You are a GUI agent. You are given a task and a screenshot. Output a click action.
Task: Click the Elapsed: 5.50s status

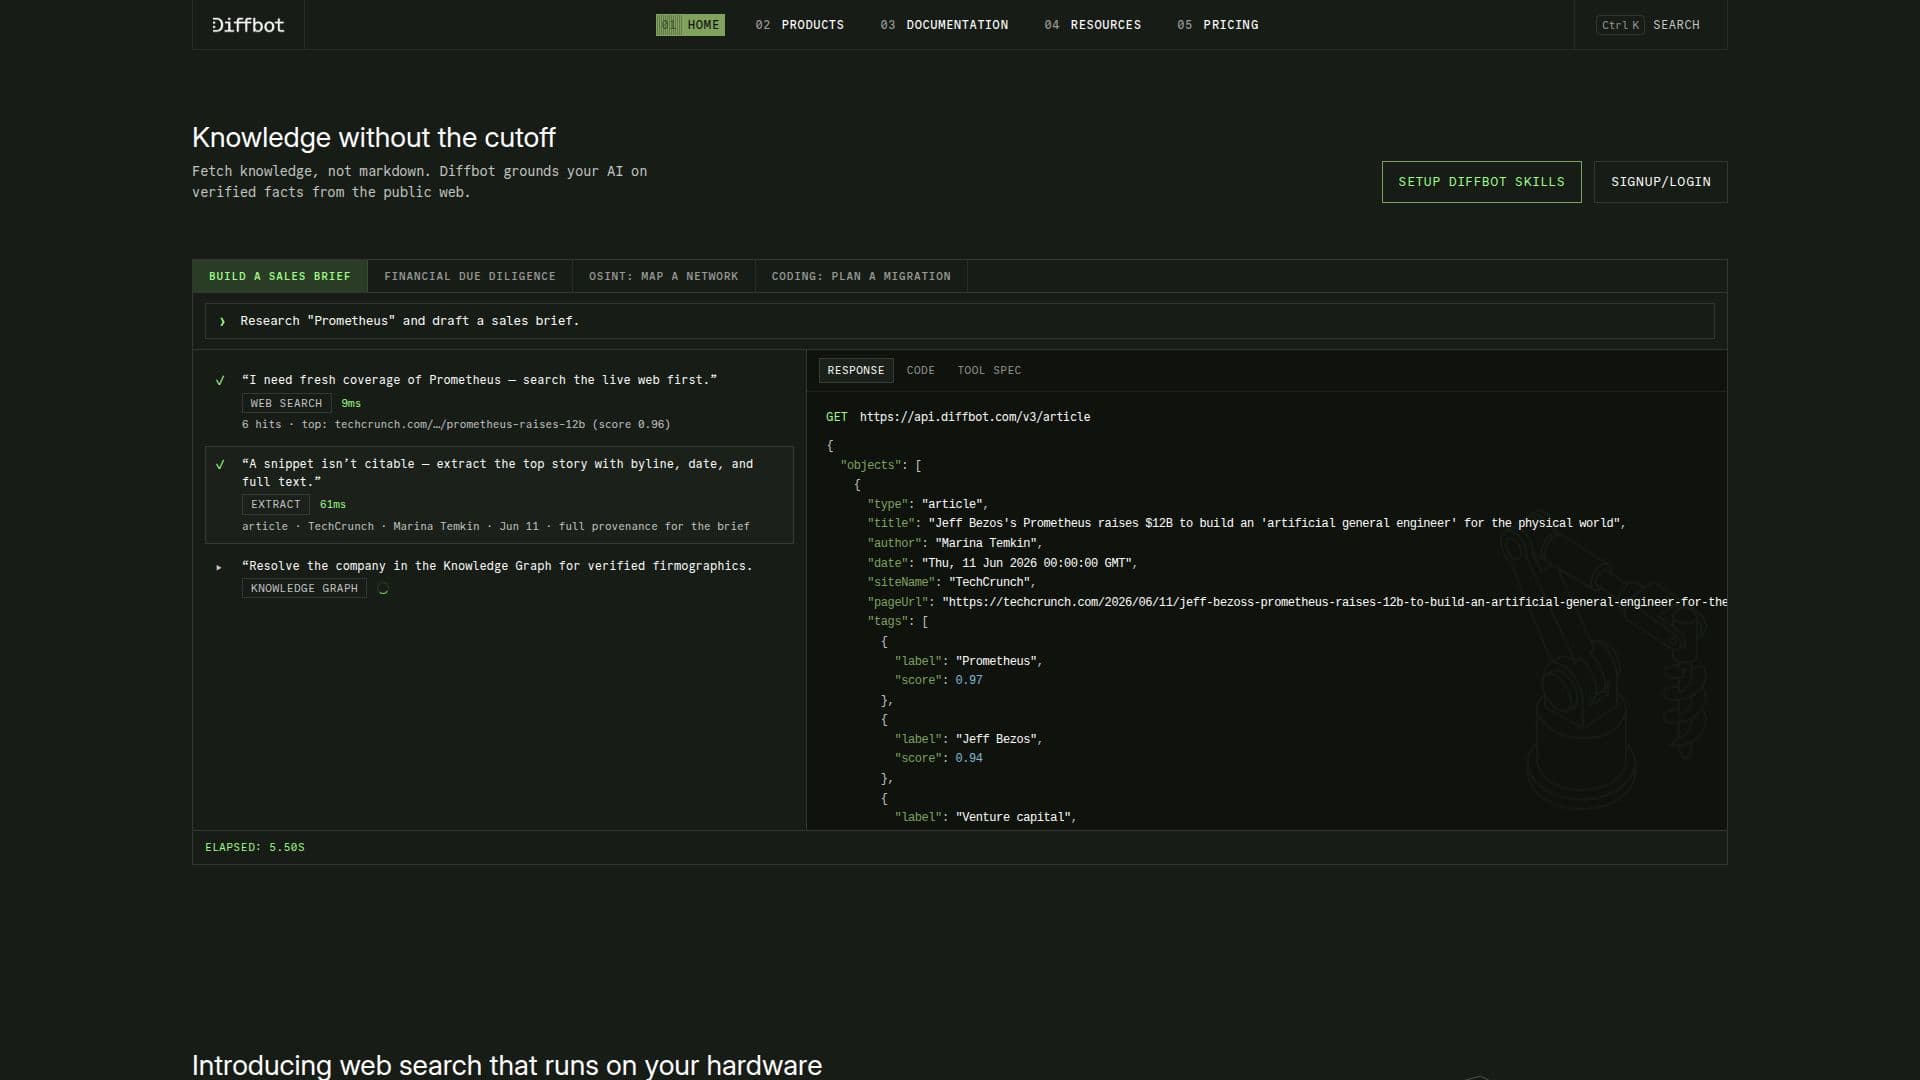(255, 848)
